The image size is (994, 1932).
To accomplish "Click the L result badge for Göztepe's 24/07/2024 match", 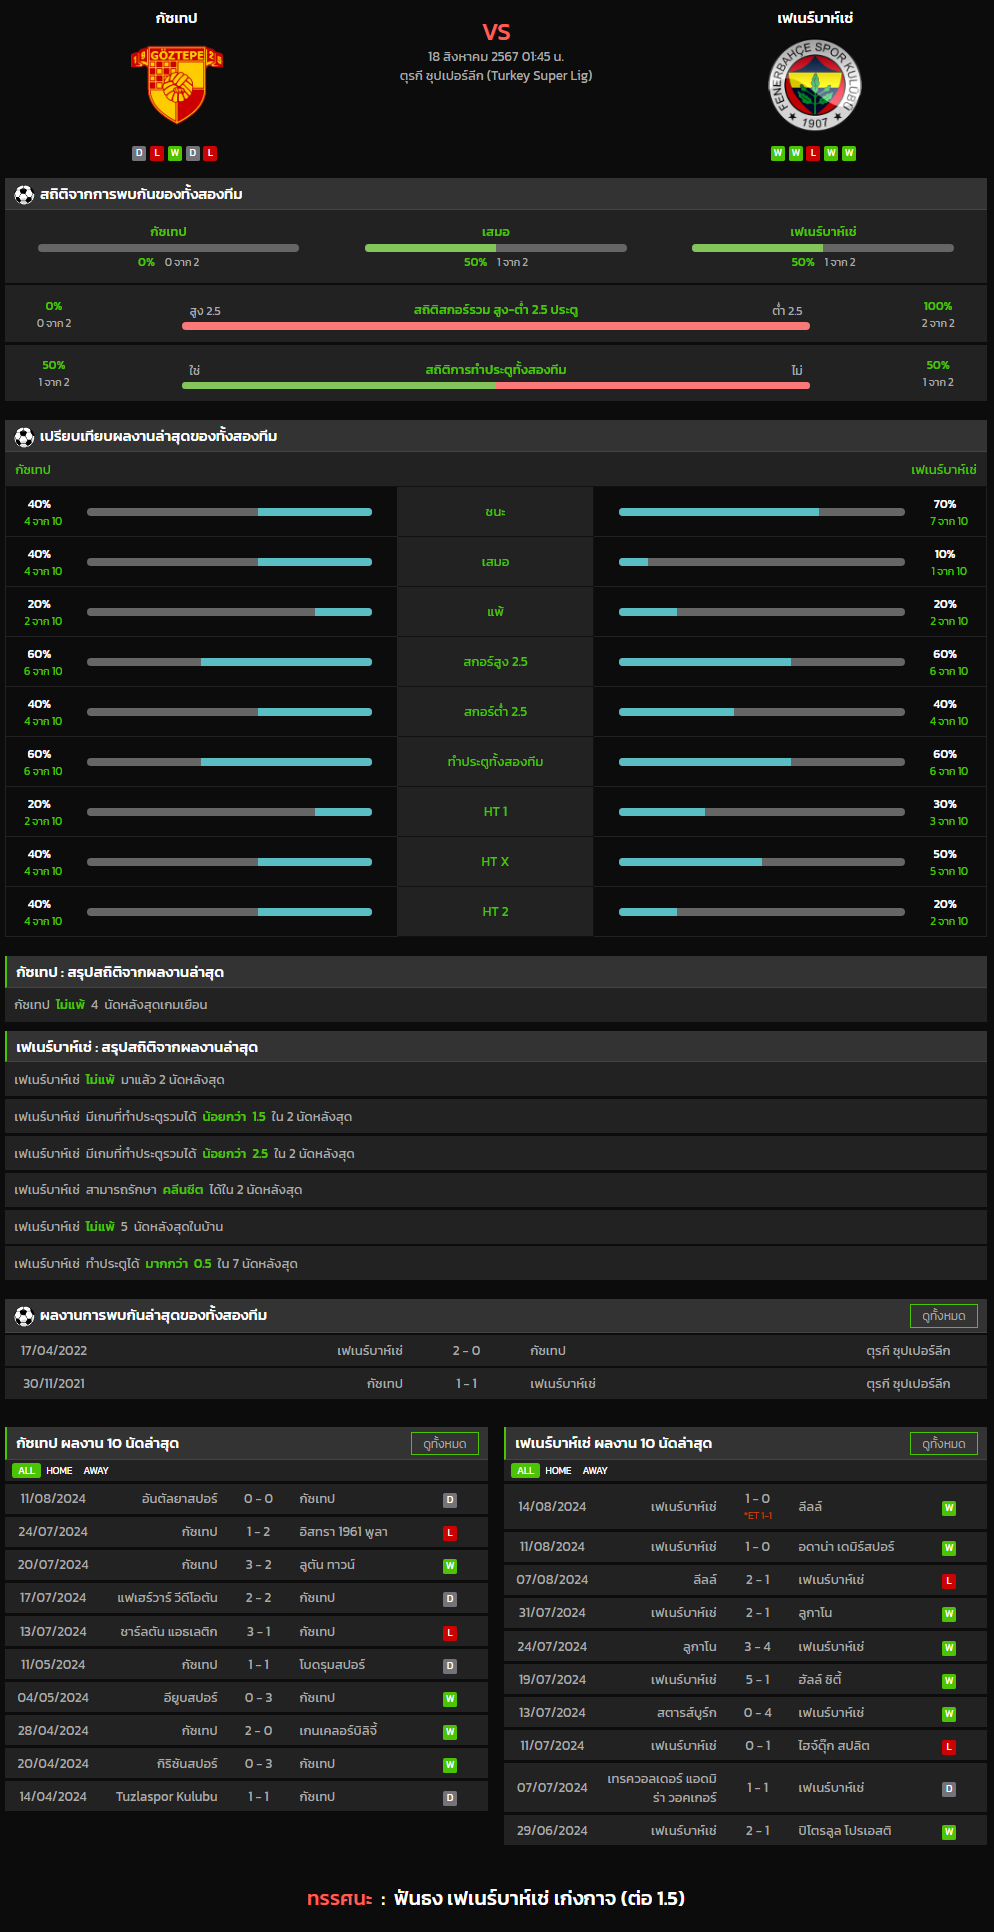I will 450,1533.
